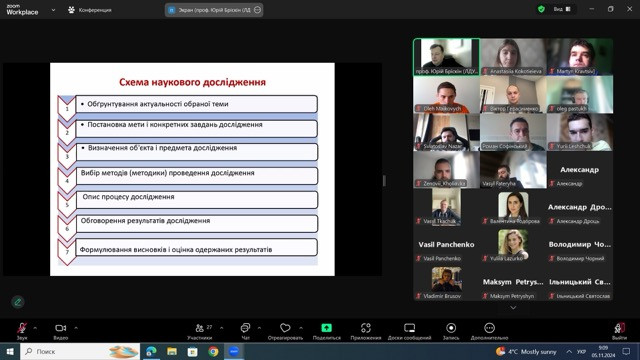
Task: Start screen sharing with green Поделиться button
Action: 327,331
